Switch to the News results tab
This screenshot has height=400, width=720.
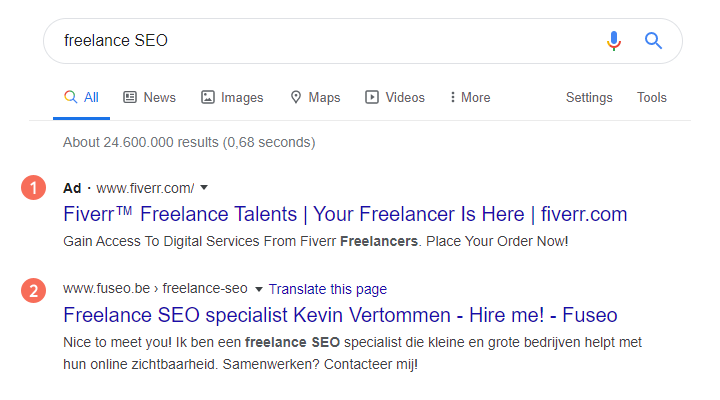click(149, 97)
